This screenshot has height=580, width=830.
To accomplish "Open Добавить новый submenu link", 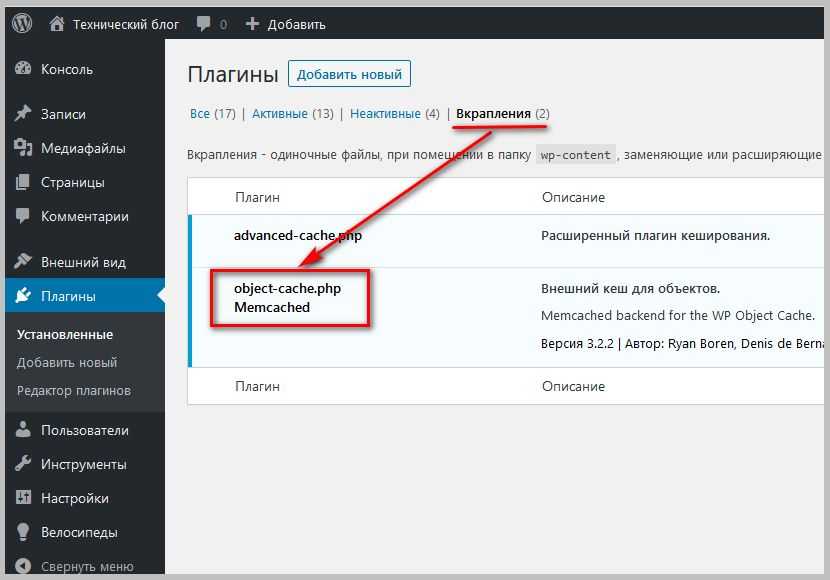I will [67, 362].
